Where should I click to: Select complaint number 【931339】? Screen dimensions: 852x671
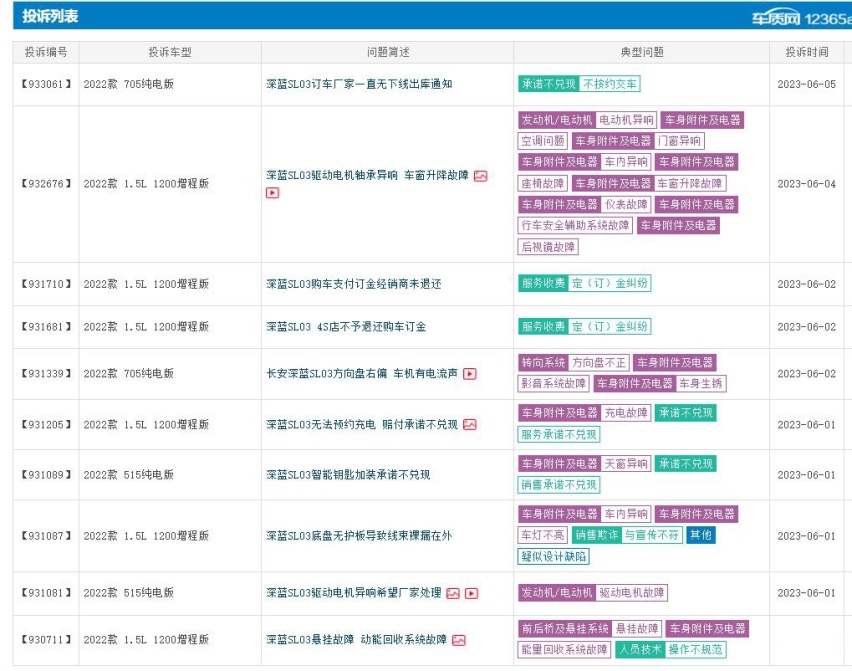pos(46,373)
